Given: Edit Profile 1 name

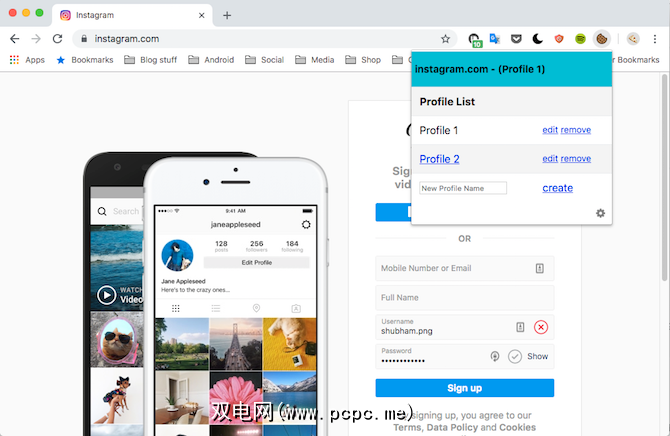Looking at the screenshot, I should click(550, 130).
